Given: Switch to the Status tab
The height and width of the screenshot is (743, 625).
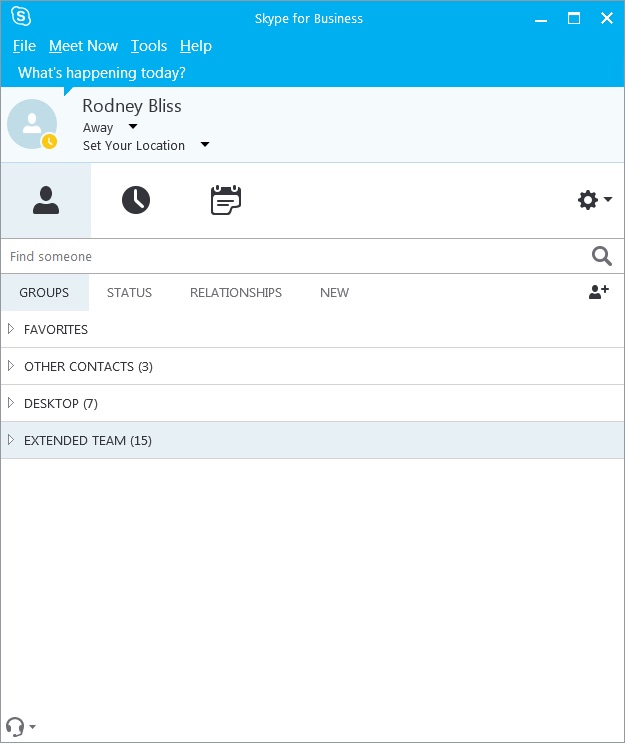Looking at the screenshot, I should click(129, 293).
